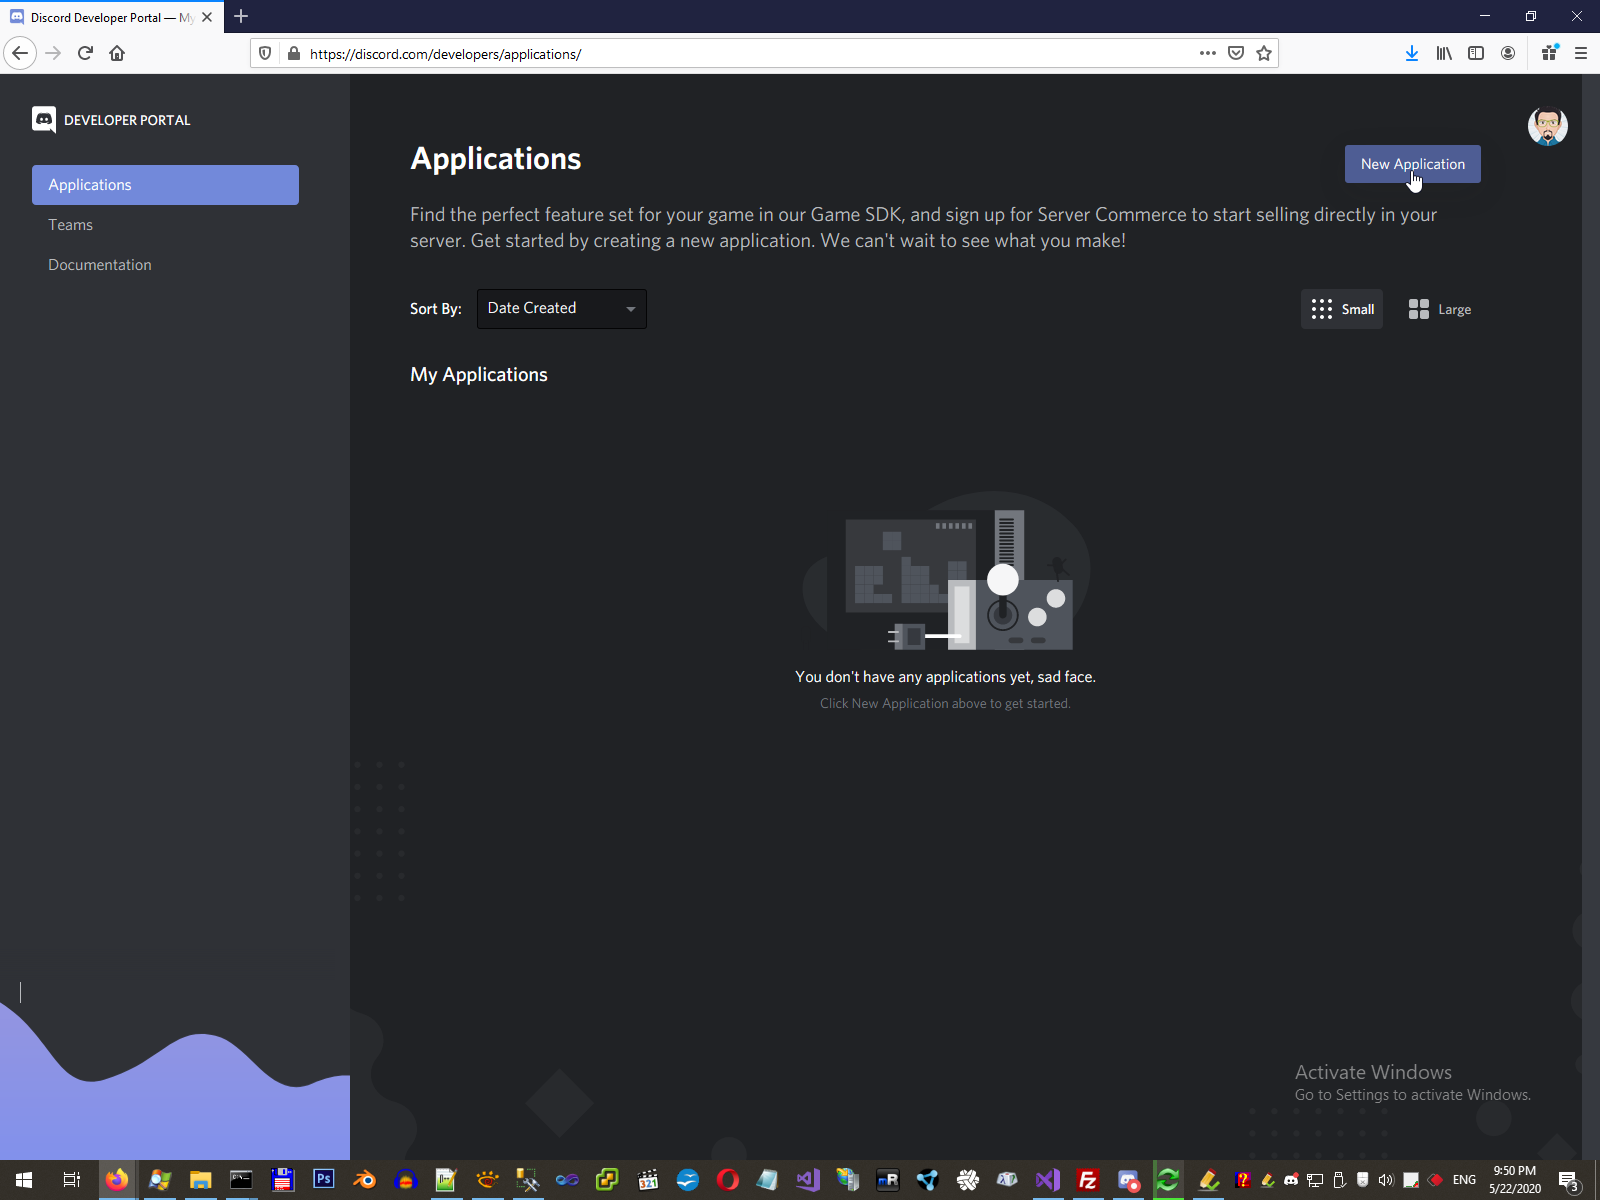Open the Firefox Library menu
This screenshot has width=1600, height=1200.
1444,53
